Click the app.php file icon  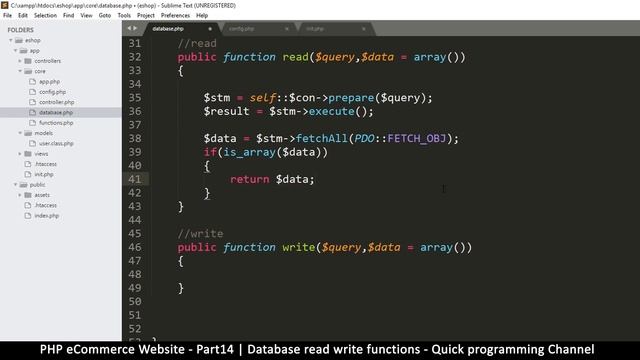pos(33,82)
